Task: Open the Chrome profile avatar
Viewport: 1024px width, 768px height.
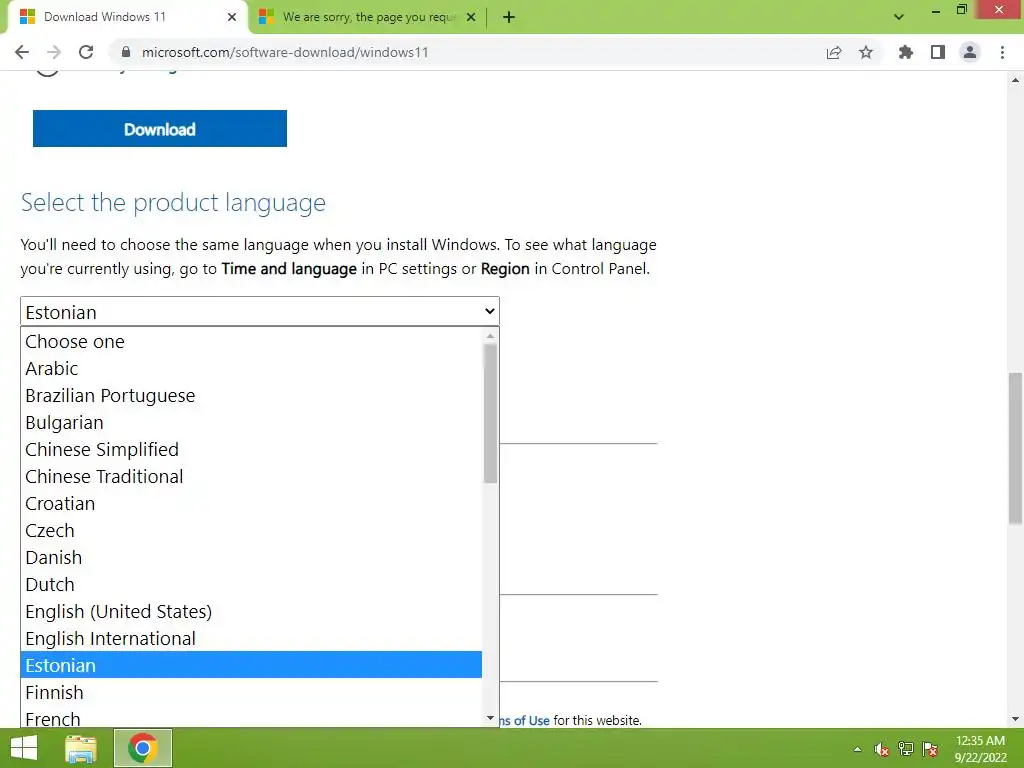Action: point(970,52)
